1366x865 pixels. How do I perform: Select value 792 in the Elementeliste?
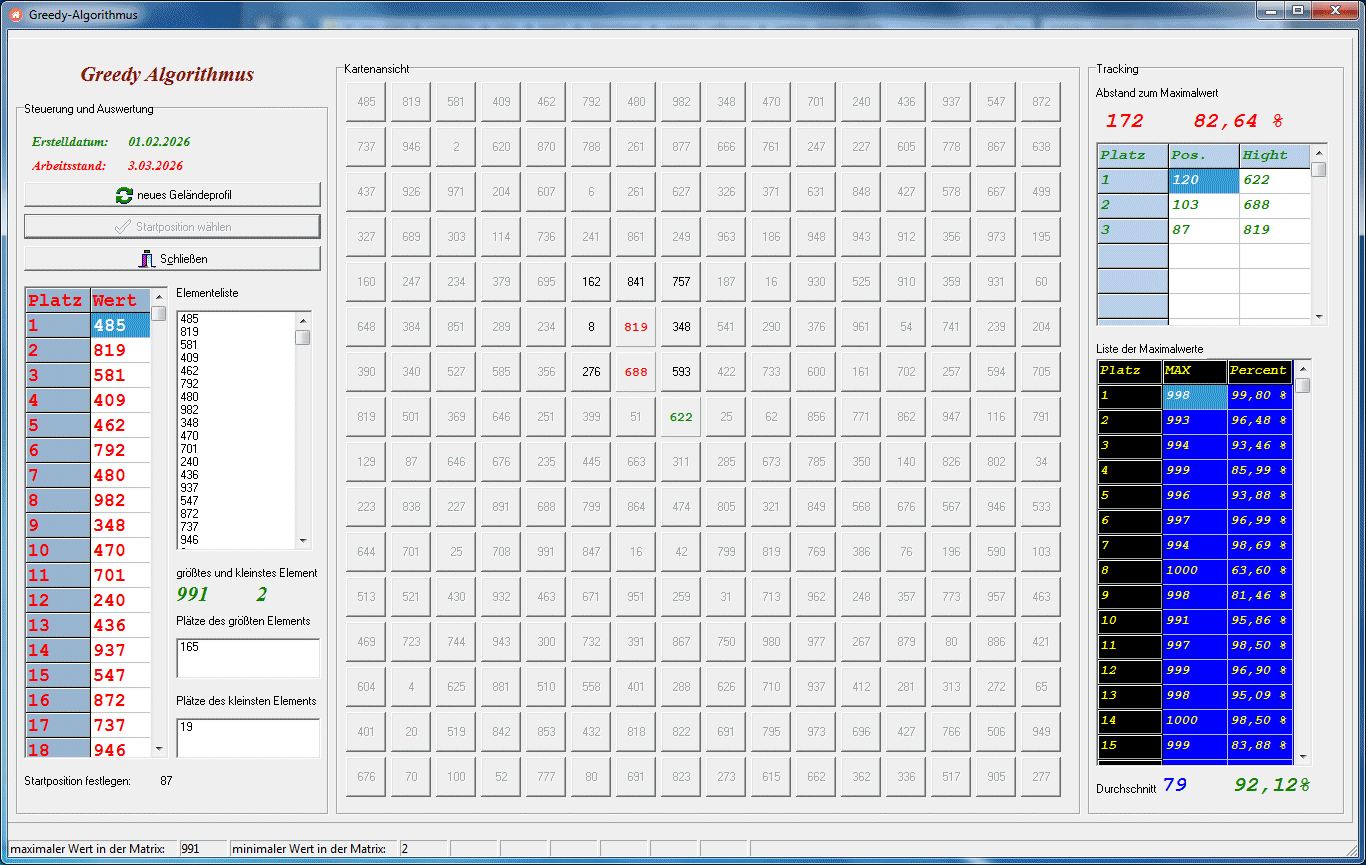[189, 383]
